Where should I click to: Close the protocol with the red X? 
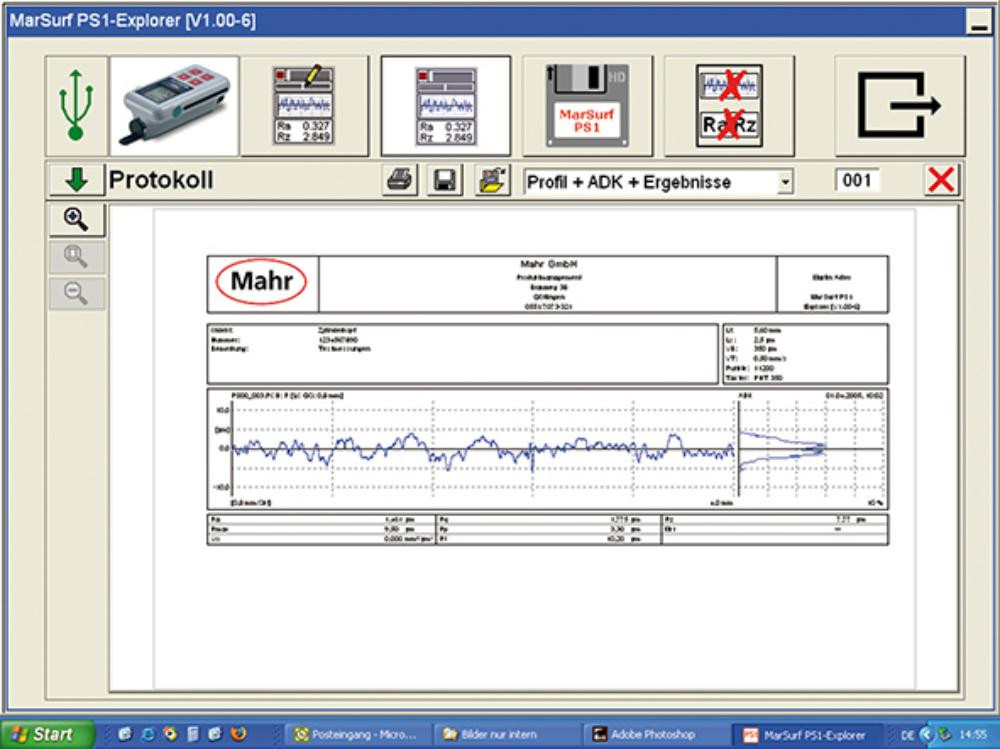tap(941, 182)
